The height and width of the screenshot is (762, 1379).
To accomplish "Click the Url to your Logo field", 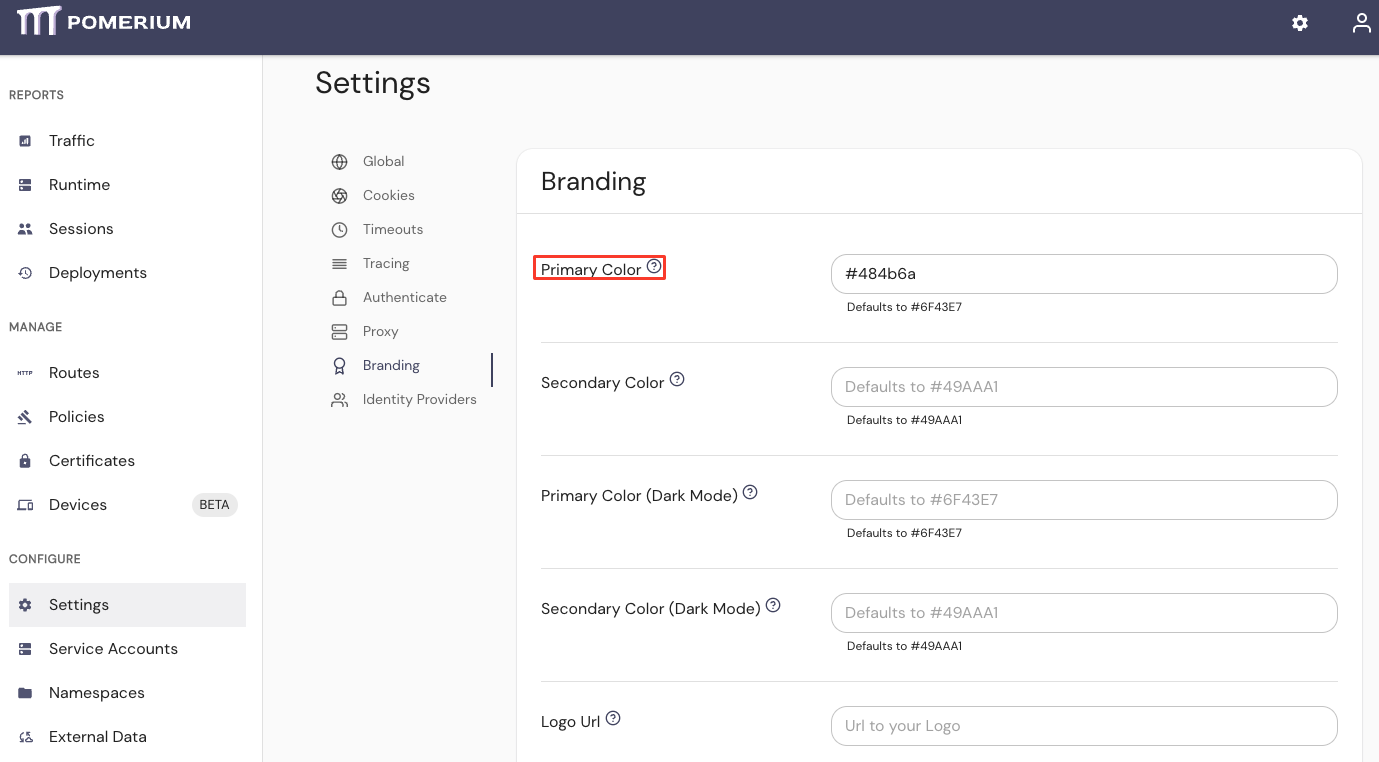I will click(1084, 725).
